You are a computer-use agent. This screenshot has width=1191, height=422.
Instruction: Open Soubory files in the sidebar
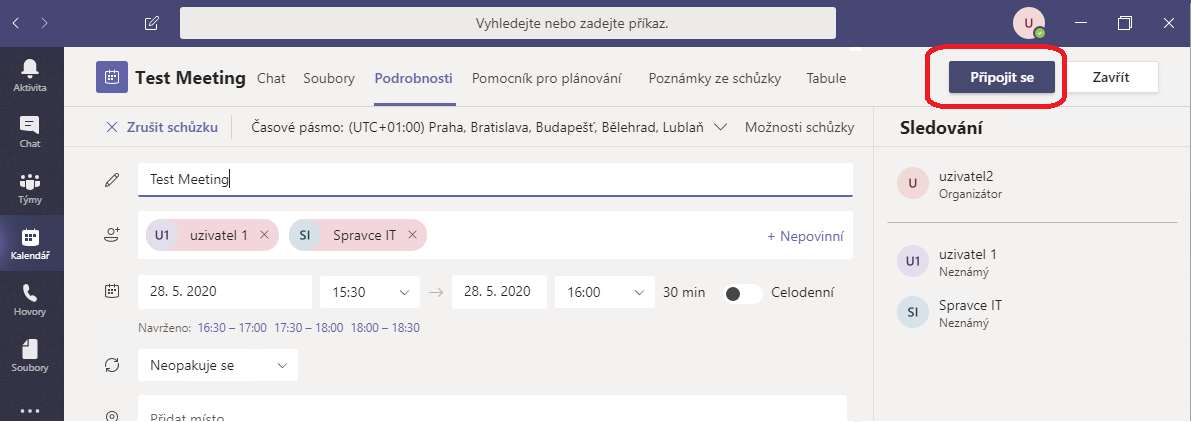(30, 355)
